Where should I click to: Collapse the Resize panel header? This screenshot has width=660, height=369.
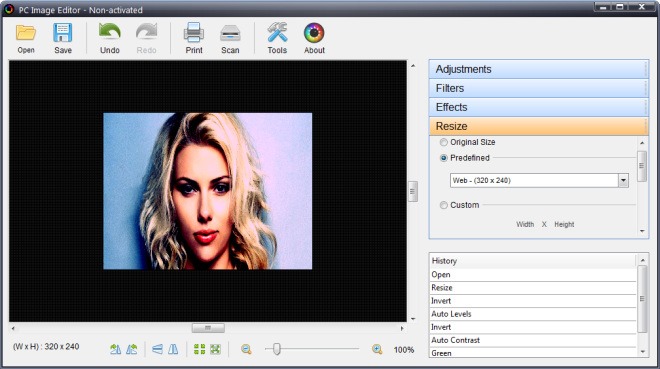[x=539, y=126]
